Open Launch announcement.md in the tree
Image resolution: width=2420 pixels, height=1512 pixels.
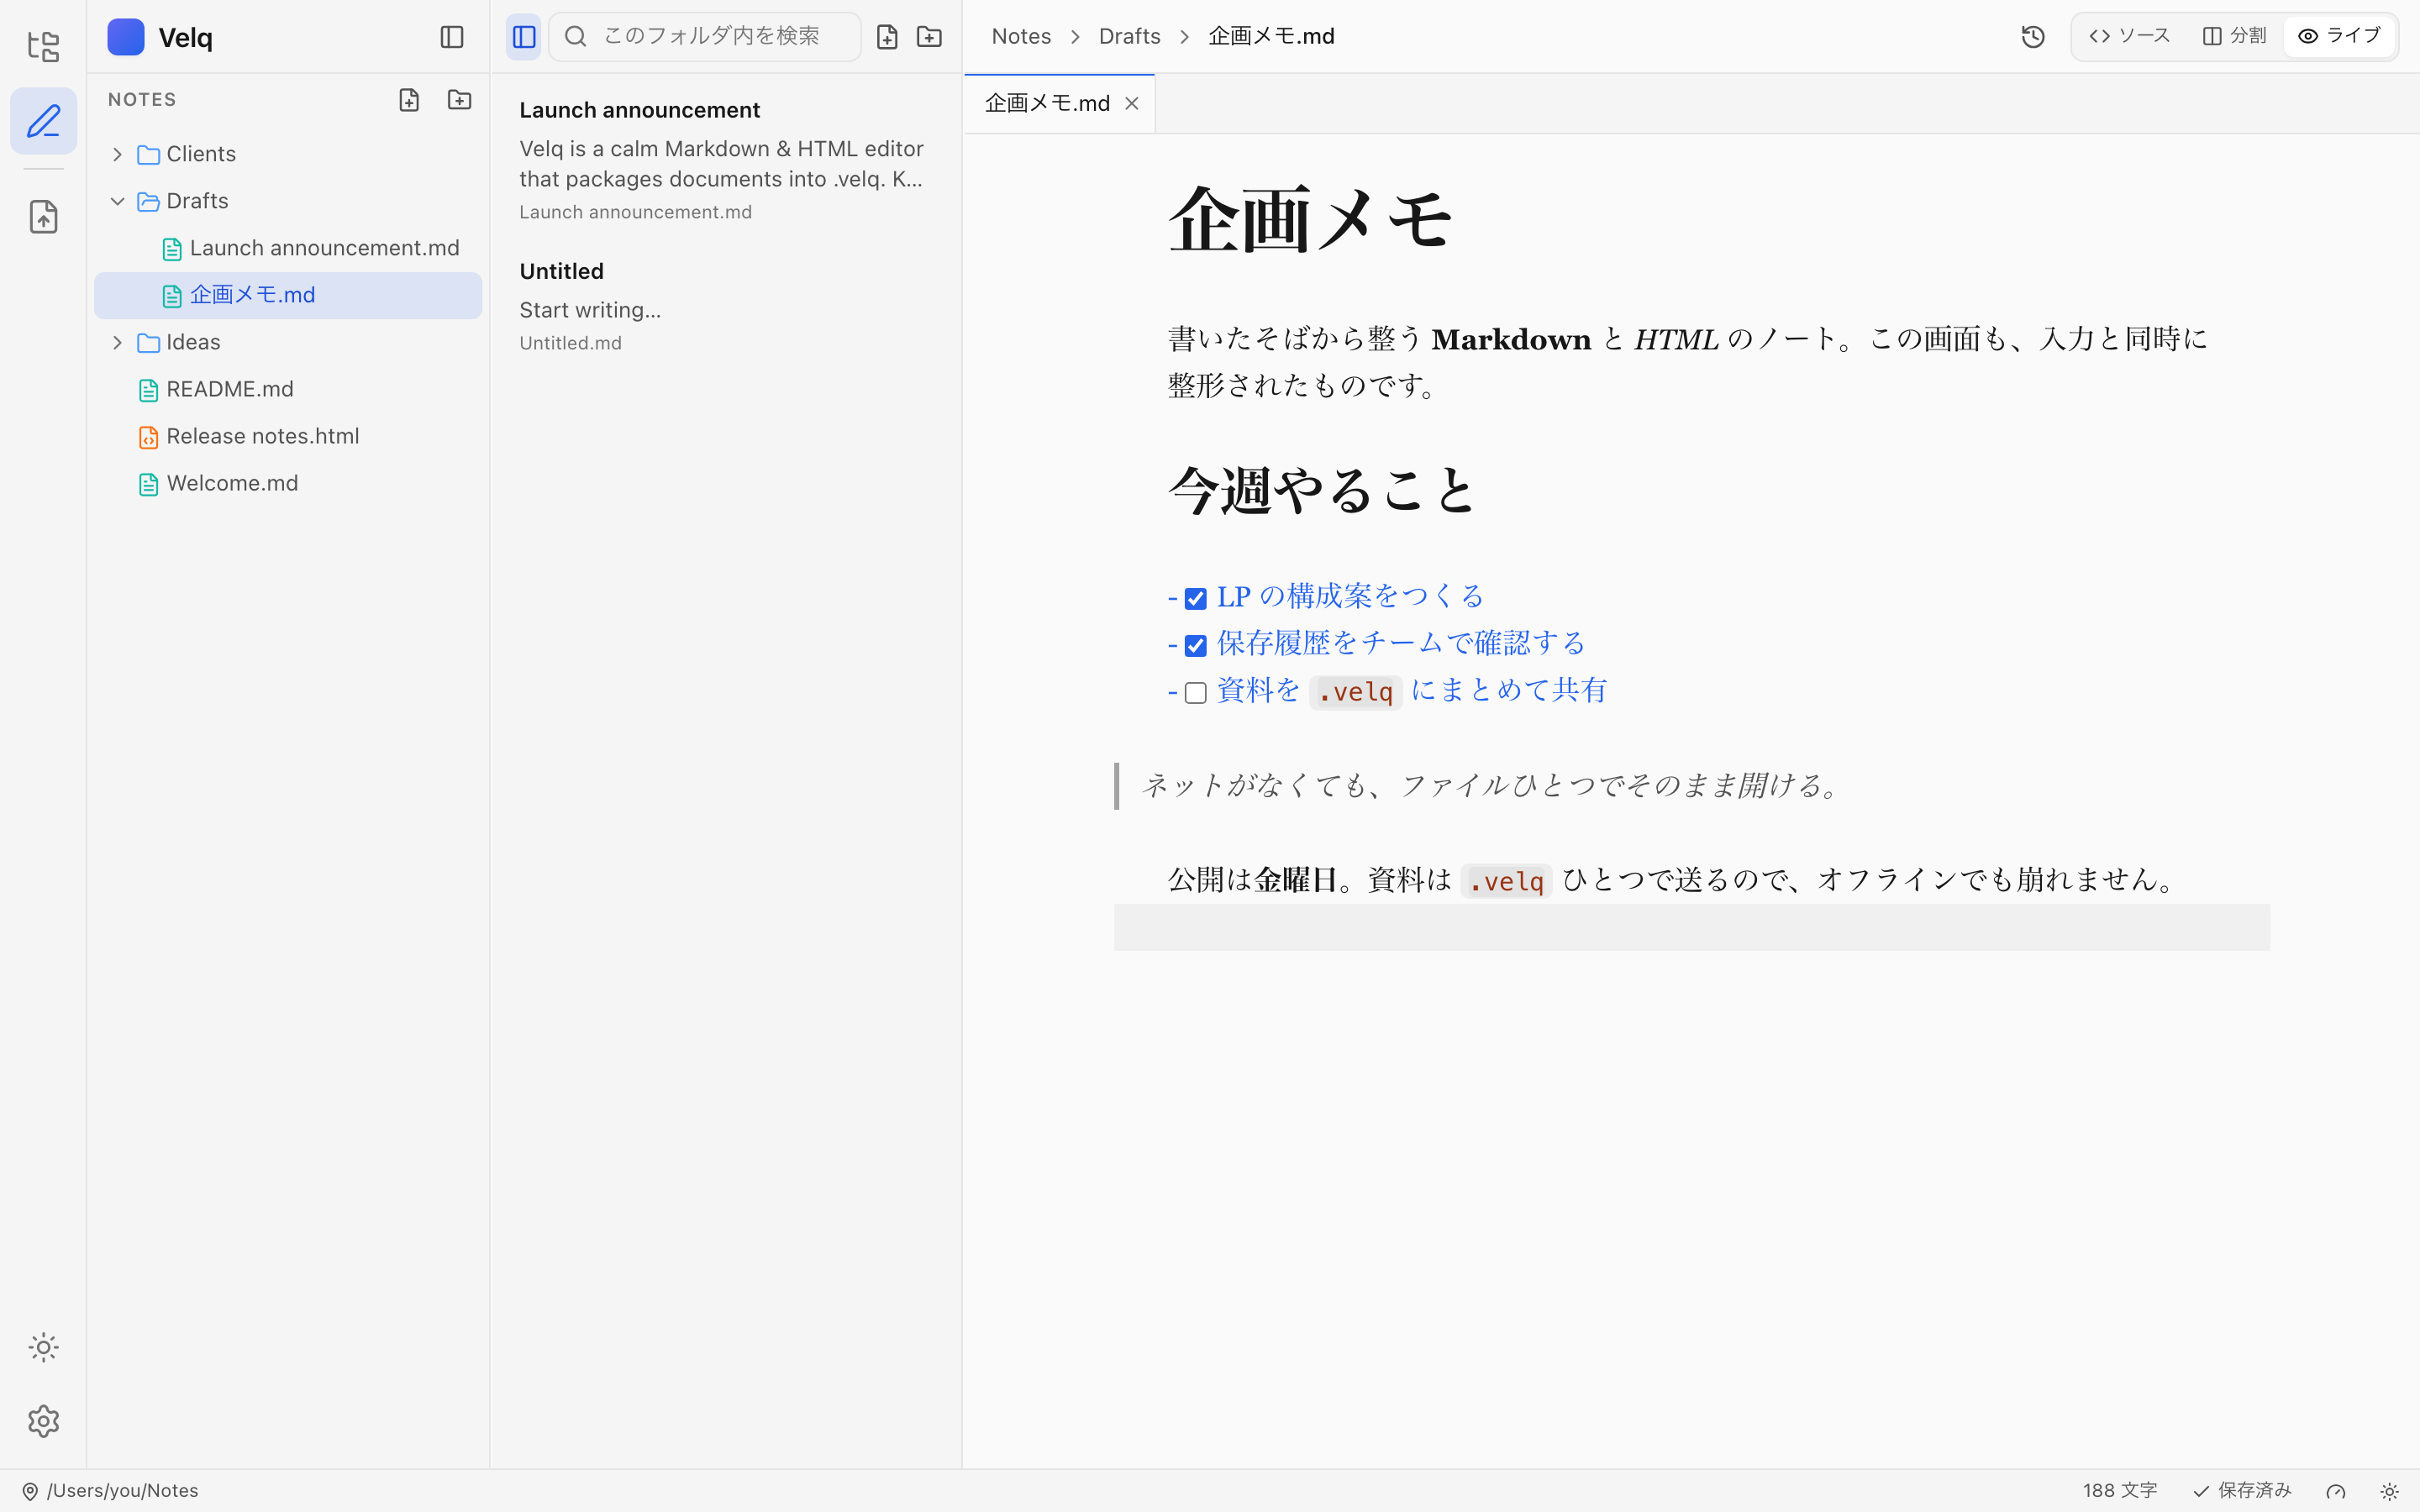pos(288,248)
